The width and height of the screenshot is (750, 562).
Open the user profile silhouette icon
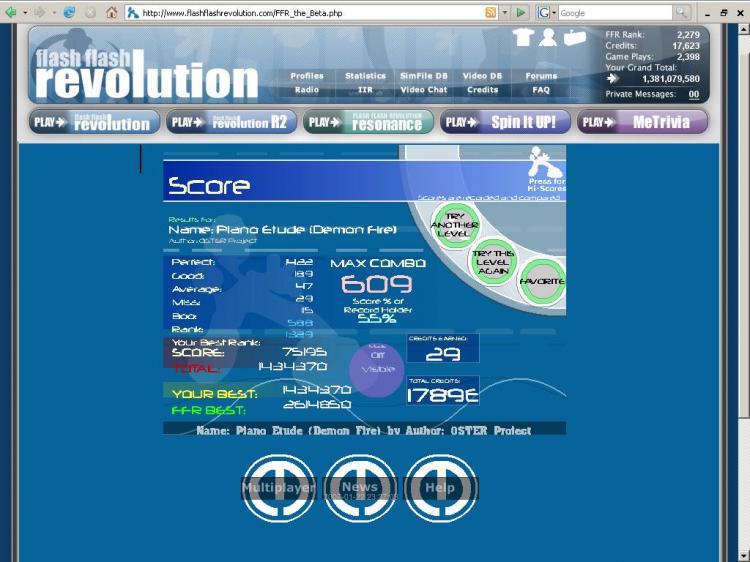click(548, 37)
